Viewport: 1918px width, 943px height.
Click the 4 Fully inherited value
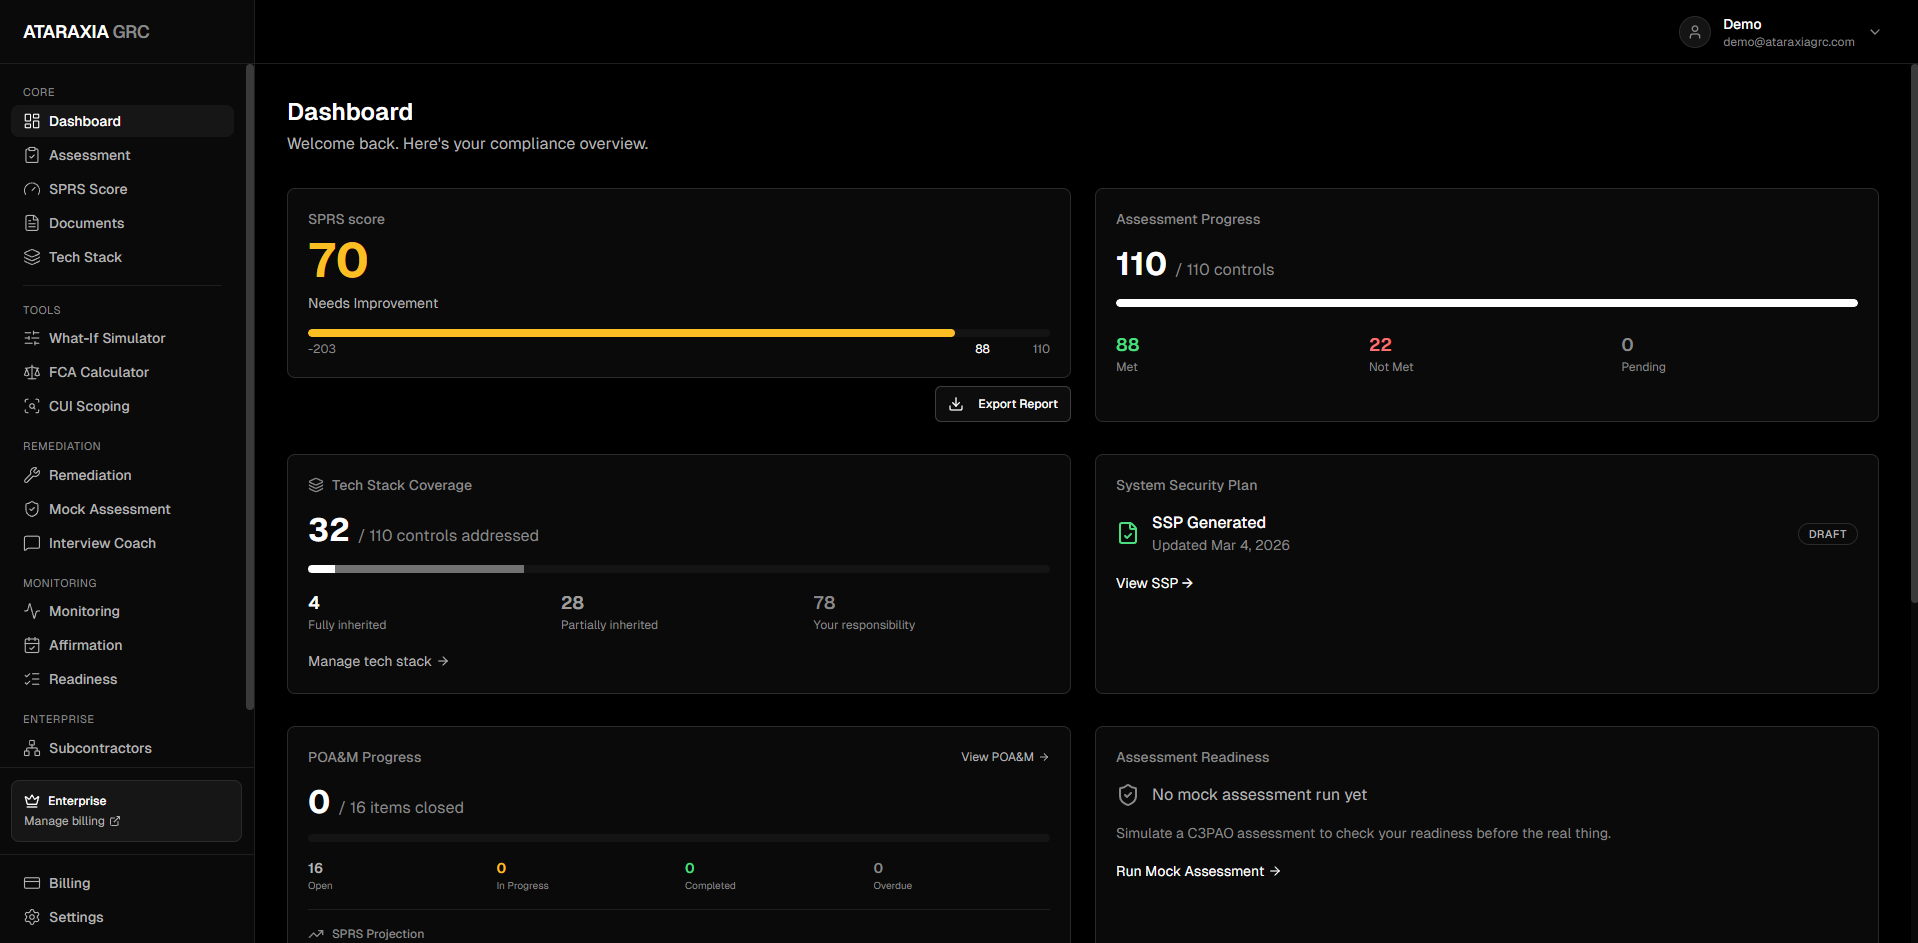coord(314,603)
